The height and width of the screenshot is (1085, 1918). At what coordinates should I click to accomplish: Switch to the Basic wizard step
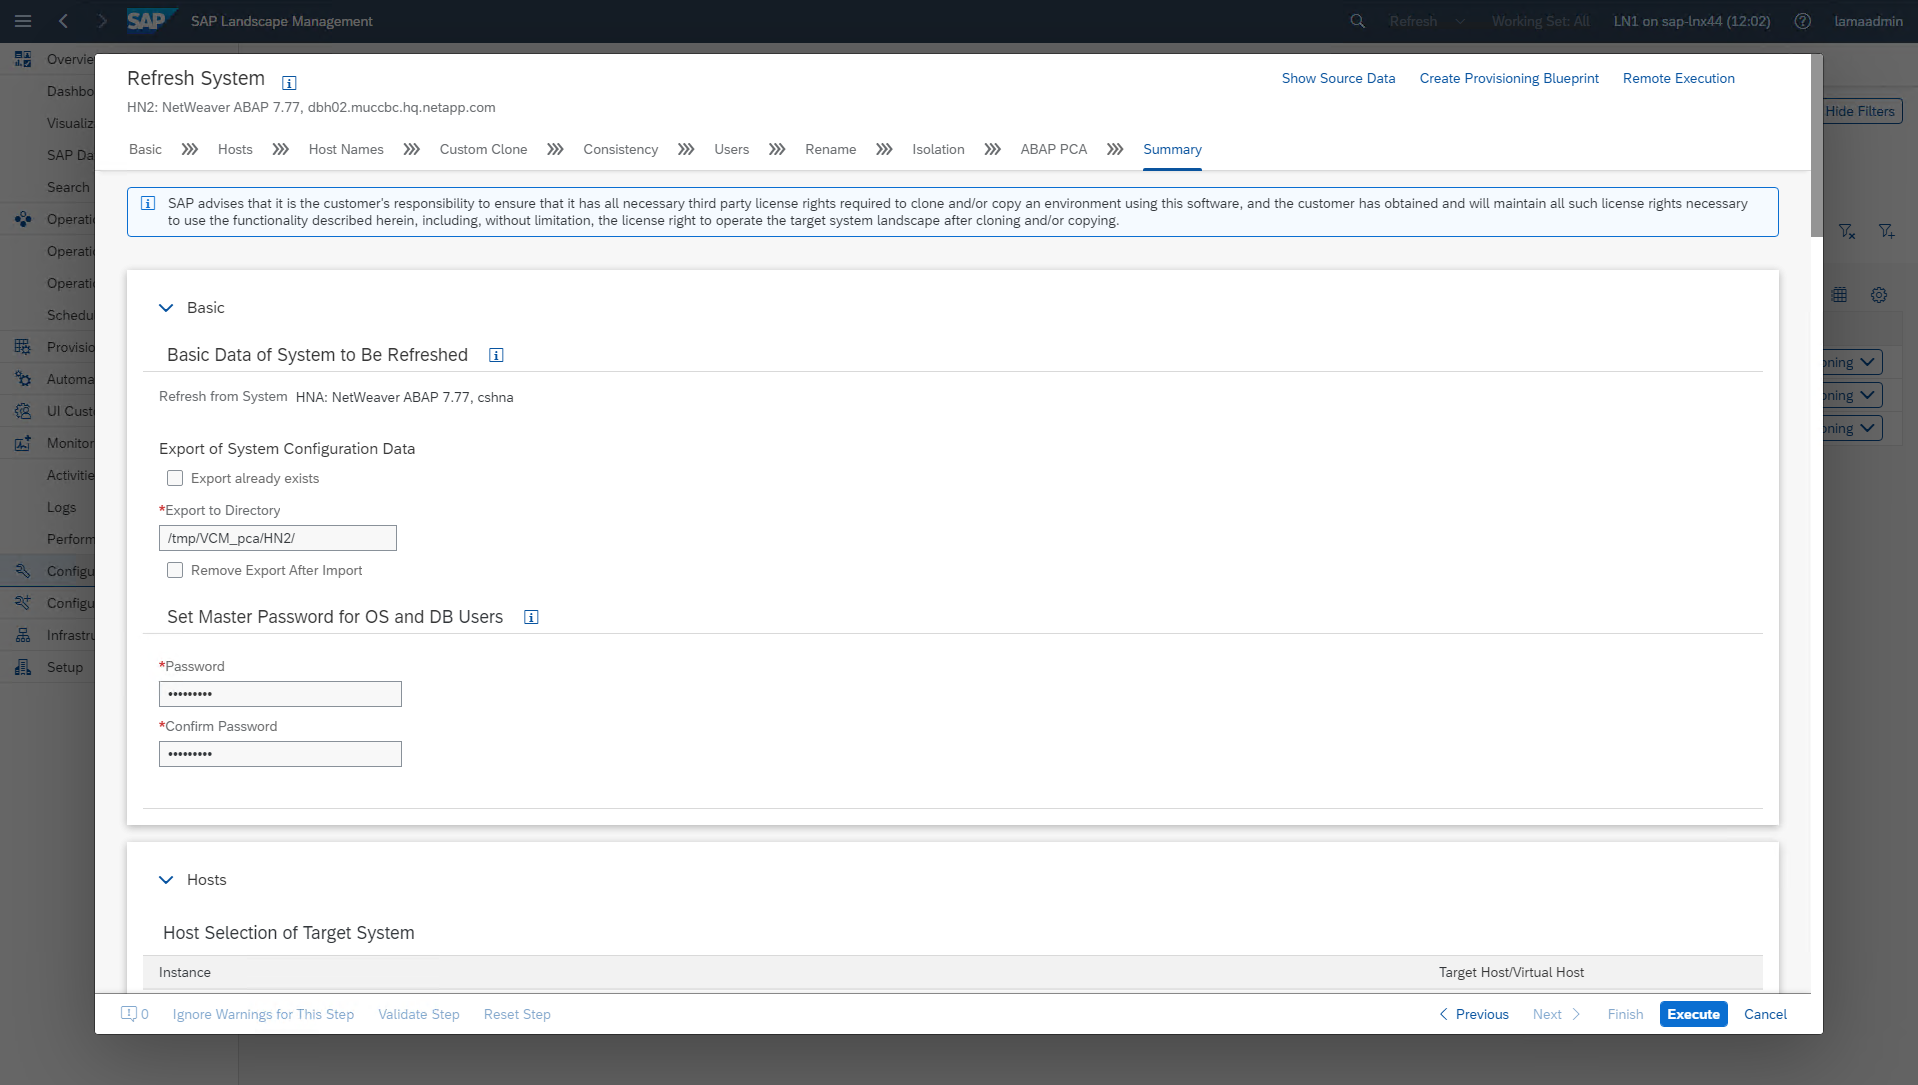145,149
